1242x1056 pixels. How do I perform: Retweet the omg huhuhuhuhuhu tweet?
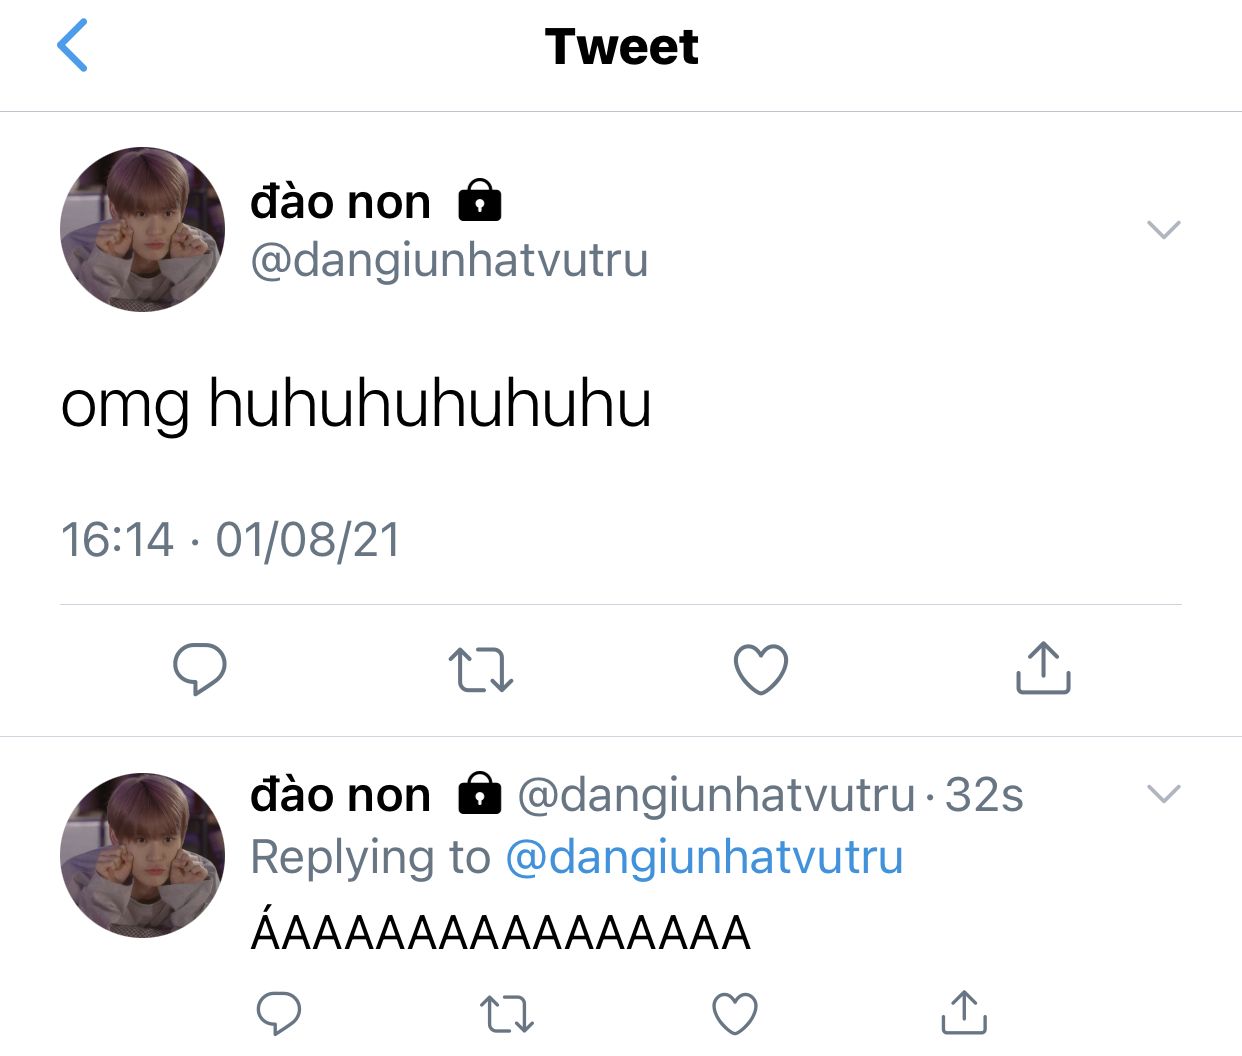pos(481,670)
